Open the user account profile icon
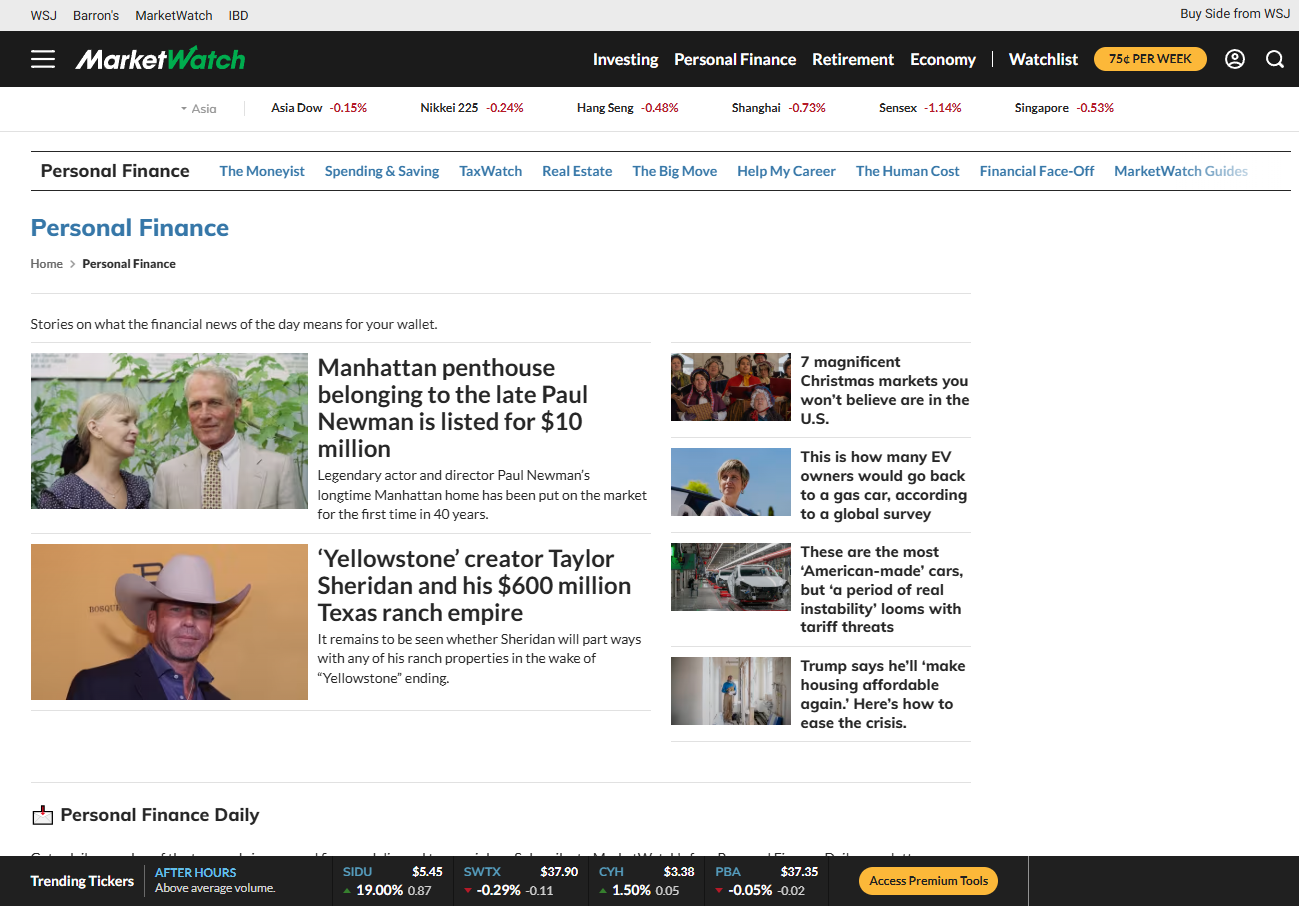Screen dimensions: 1299x906 [x=1235, y=59]
